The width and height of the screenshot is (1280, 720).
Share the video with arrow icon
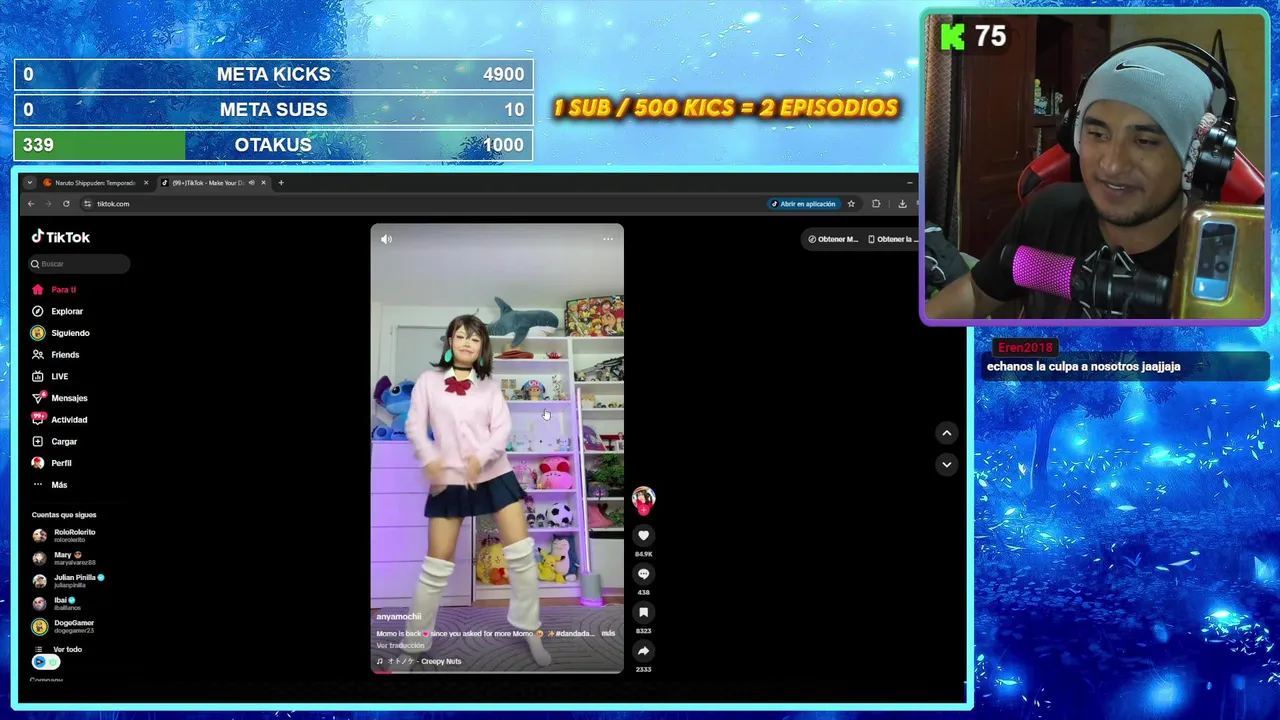point(643,651)
